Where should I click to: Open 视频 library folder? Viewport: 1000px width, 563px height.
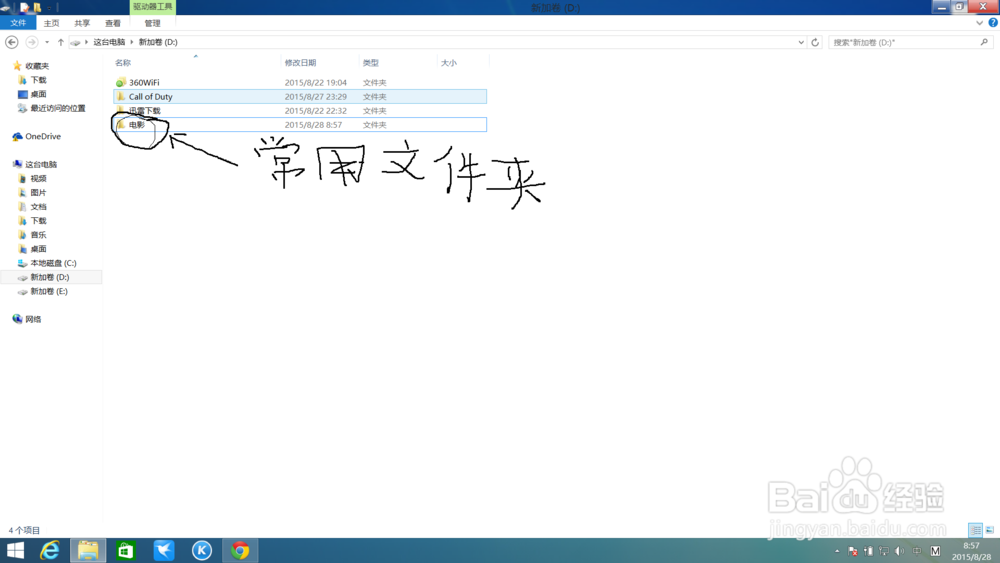[x=38, y=178]
